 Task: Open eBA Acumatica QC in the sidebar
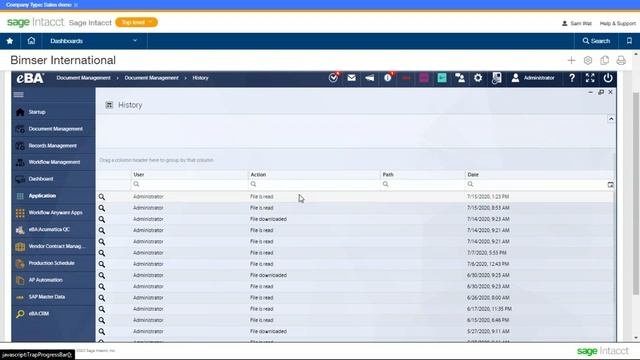[x=53, y=229]
